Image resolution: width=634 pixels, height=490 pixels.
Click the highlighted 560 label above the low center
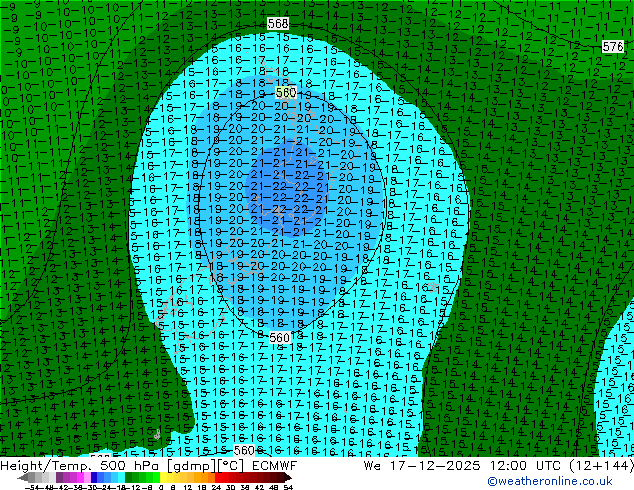point(286,93)
